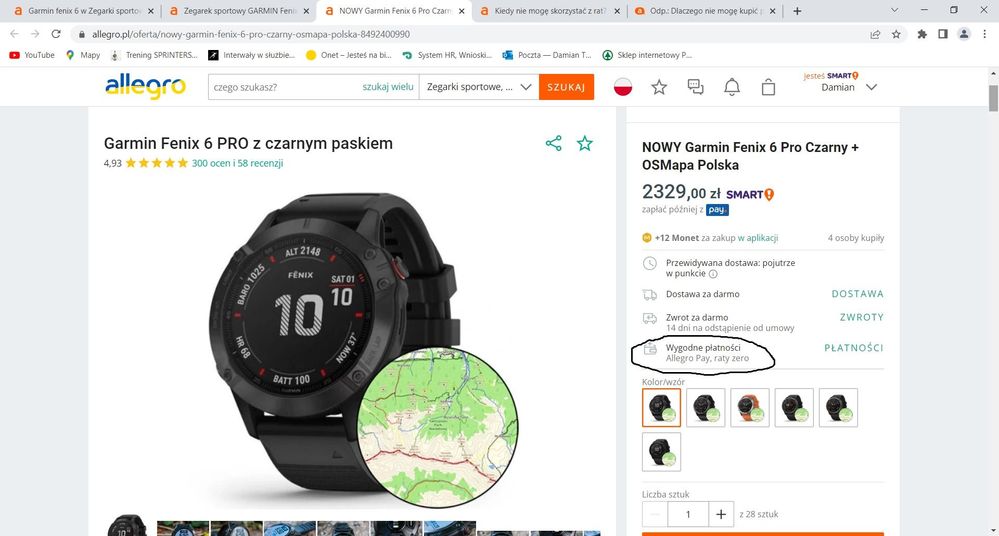Open the shopping bag cart icon
The width and height of the screenshot is (999, 536).
point(768,87)
